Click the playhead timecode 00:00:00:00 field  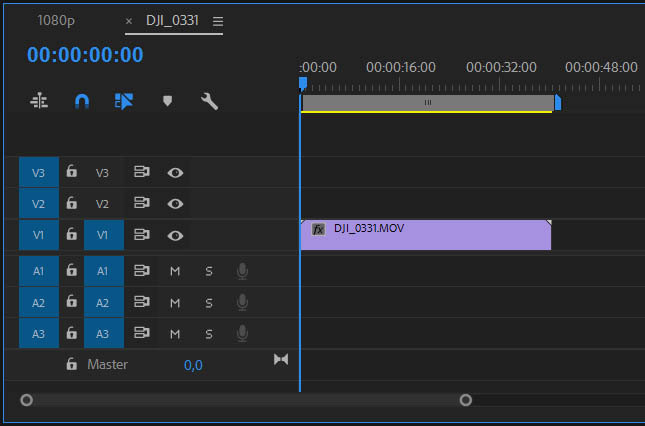pos(85,55)
